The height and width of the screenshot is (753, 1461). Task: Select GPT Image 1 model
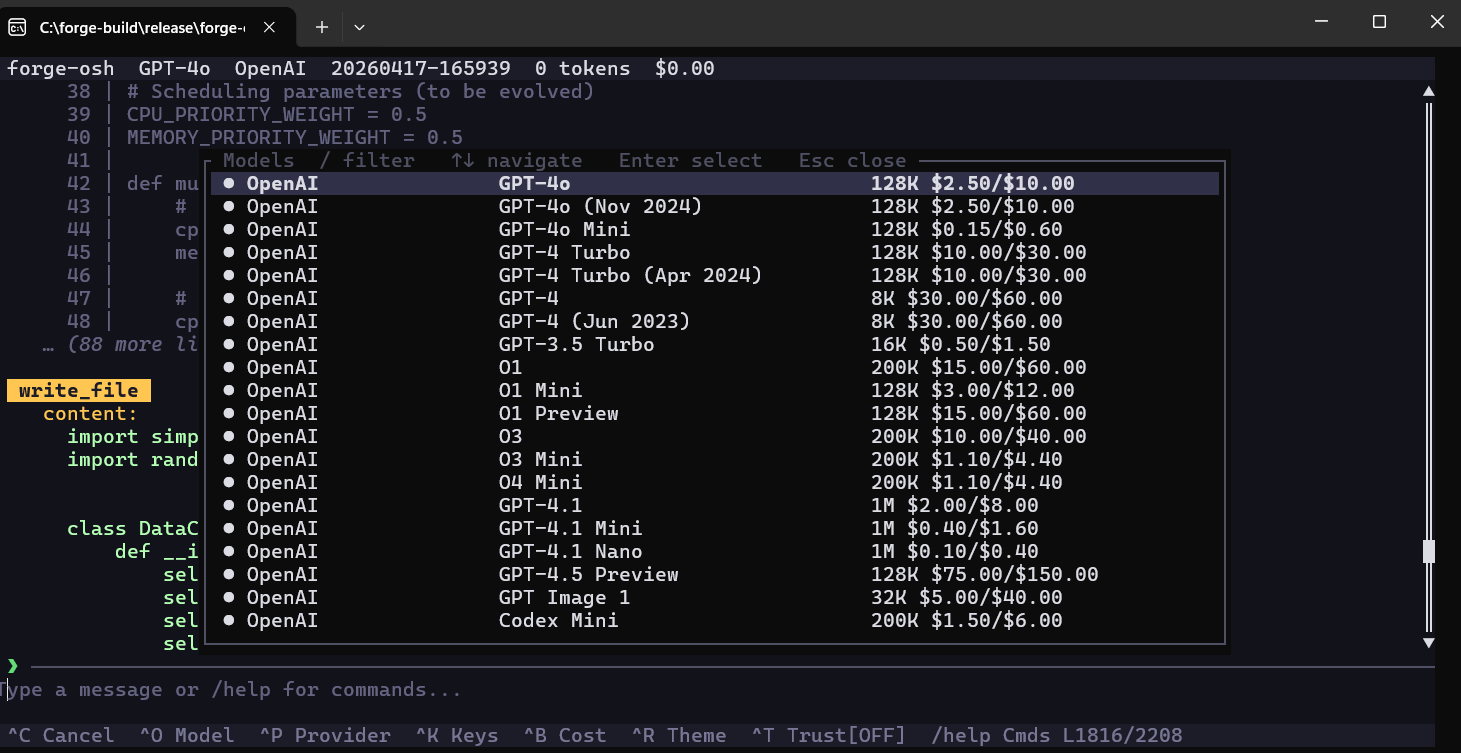click(x=714, y=598)
